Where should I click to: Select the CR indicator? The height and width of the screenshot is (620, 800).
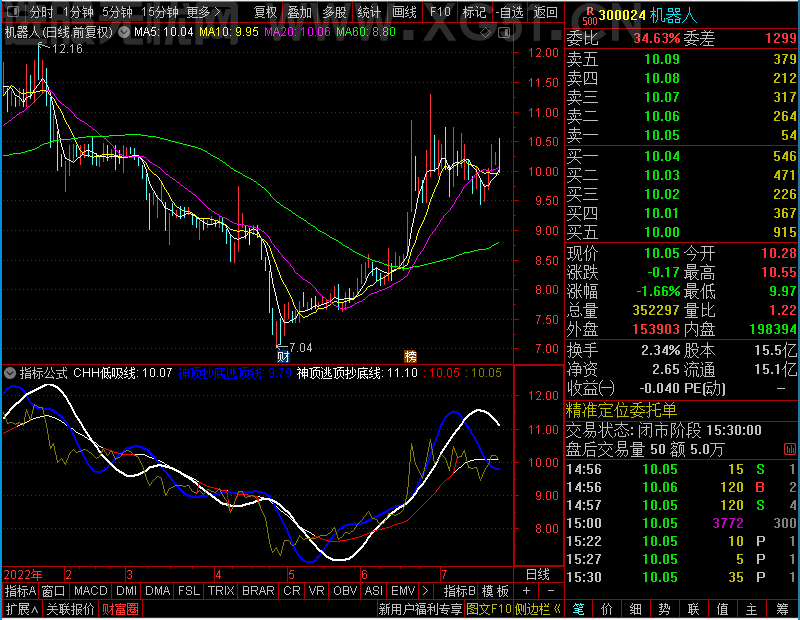pyautogui.click(x=292, y=591)
